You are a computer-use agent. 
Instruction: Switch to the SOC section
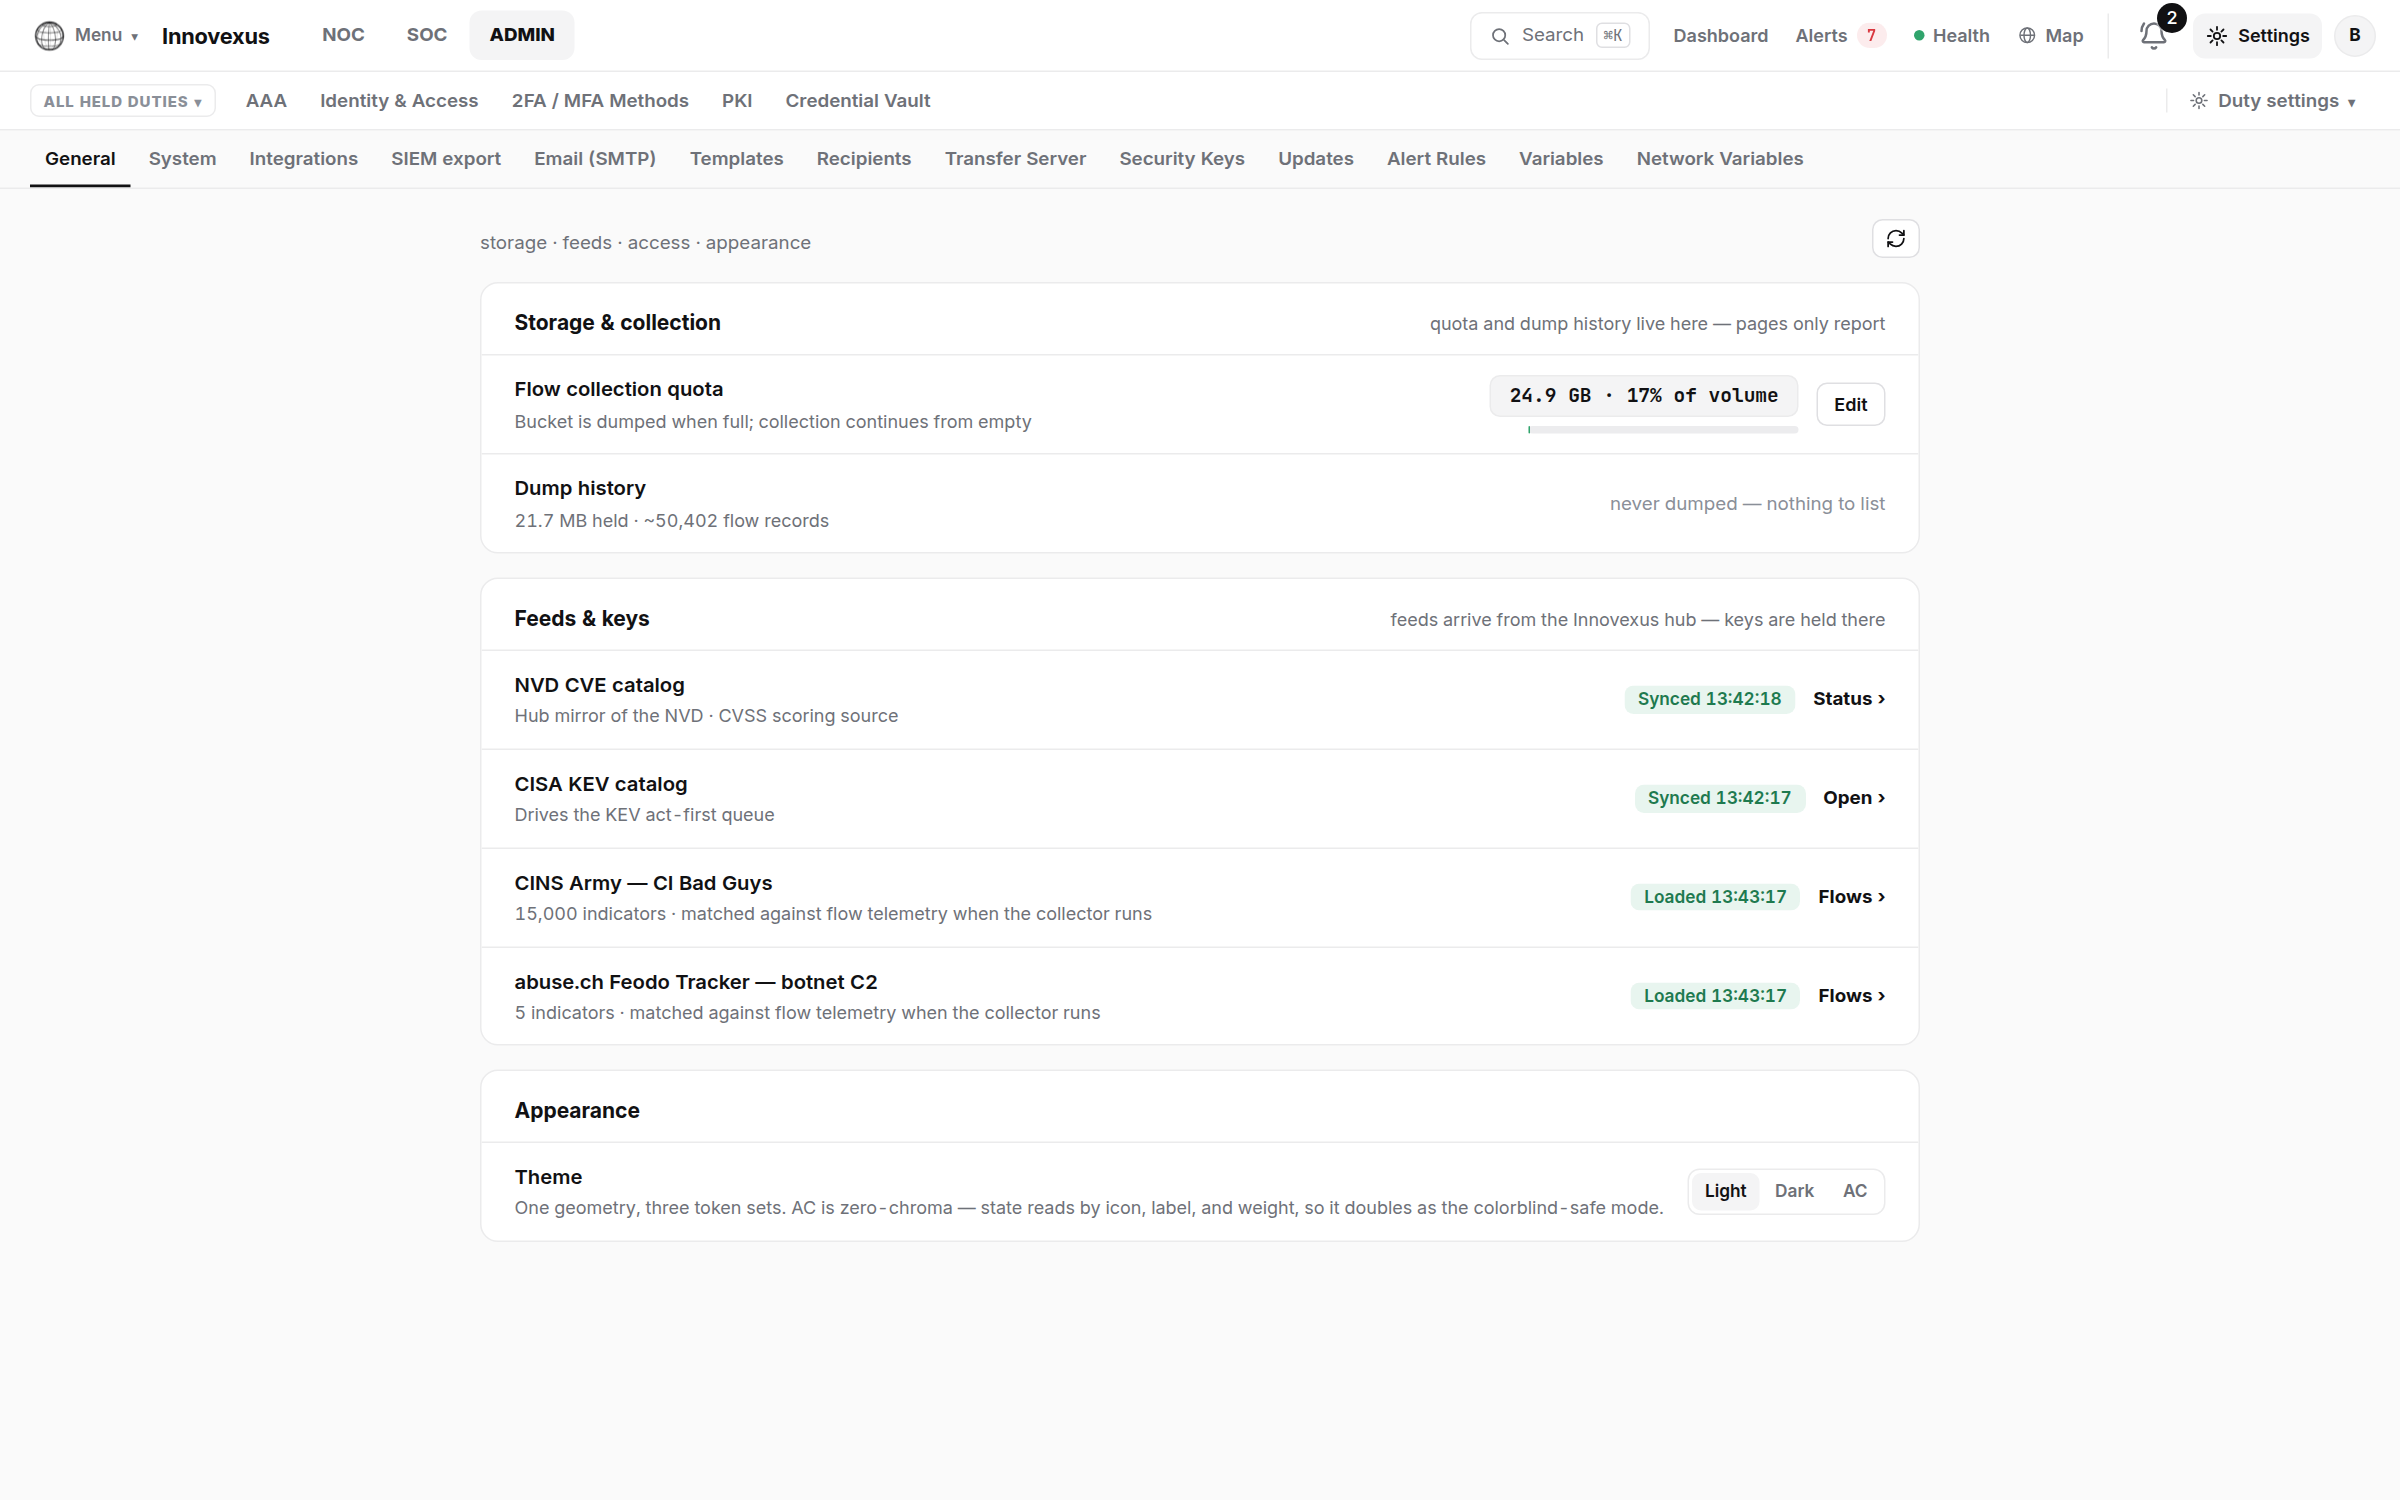pos(426,35)
